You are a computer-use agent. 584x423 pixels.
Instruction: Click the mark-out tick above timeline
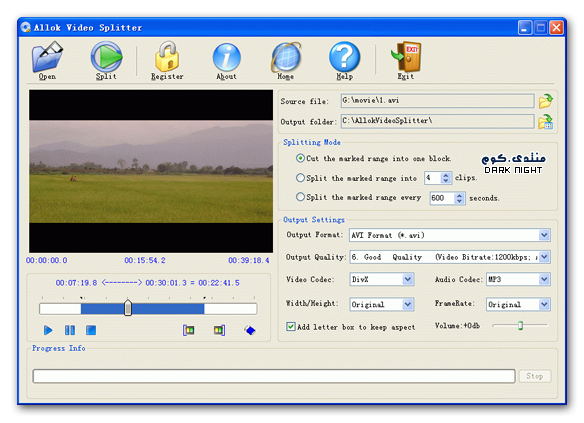tap(204, 298)
